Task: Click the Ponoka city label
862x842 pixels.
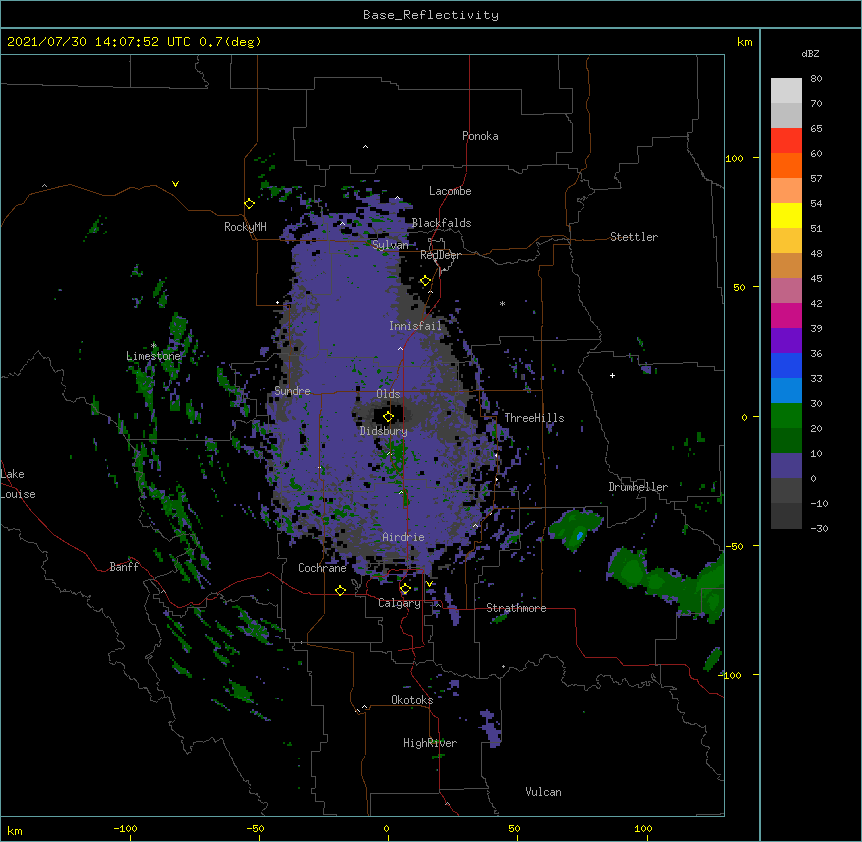Action: [x=480, y=136]
